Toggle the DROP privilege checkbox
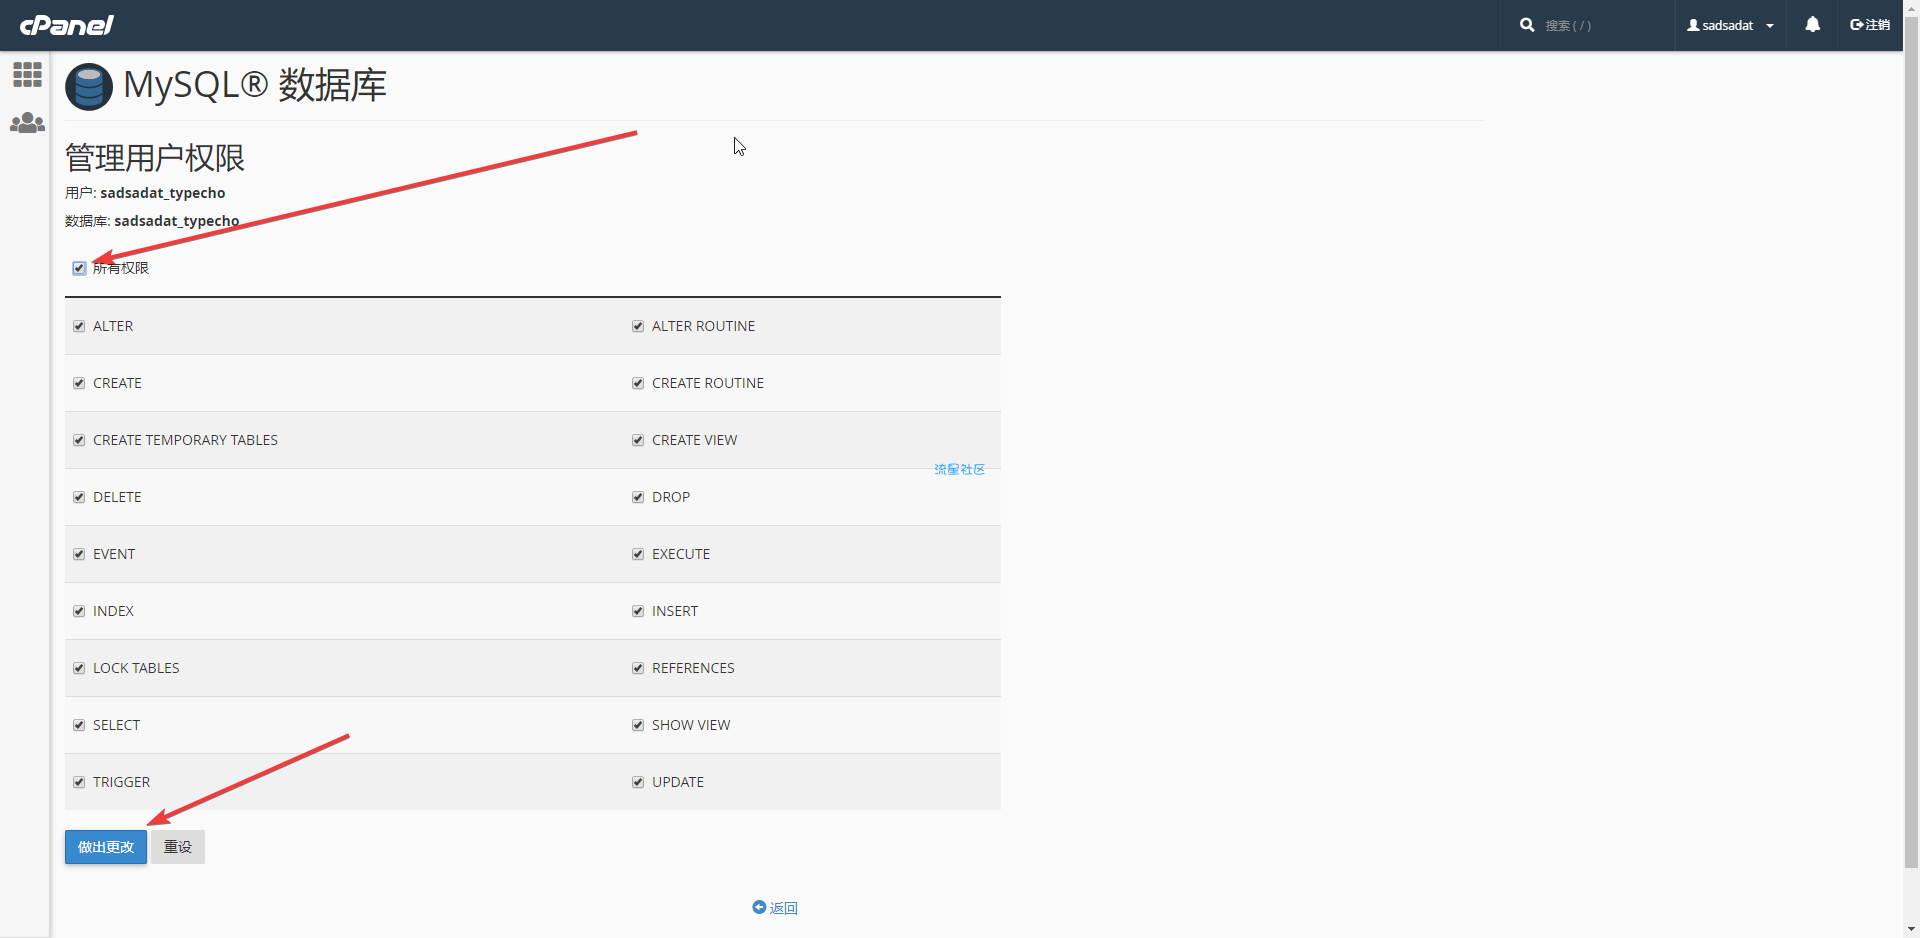This screenshot has height=938, width=1920. click(638, 497)
